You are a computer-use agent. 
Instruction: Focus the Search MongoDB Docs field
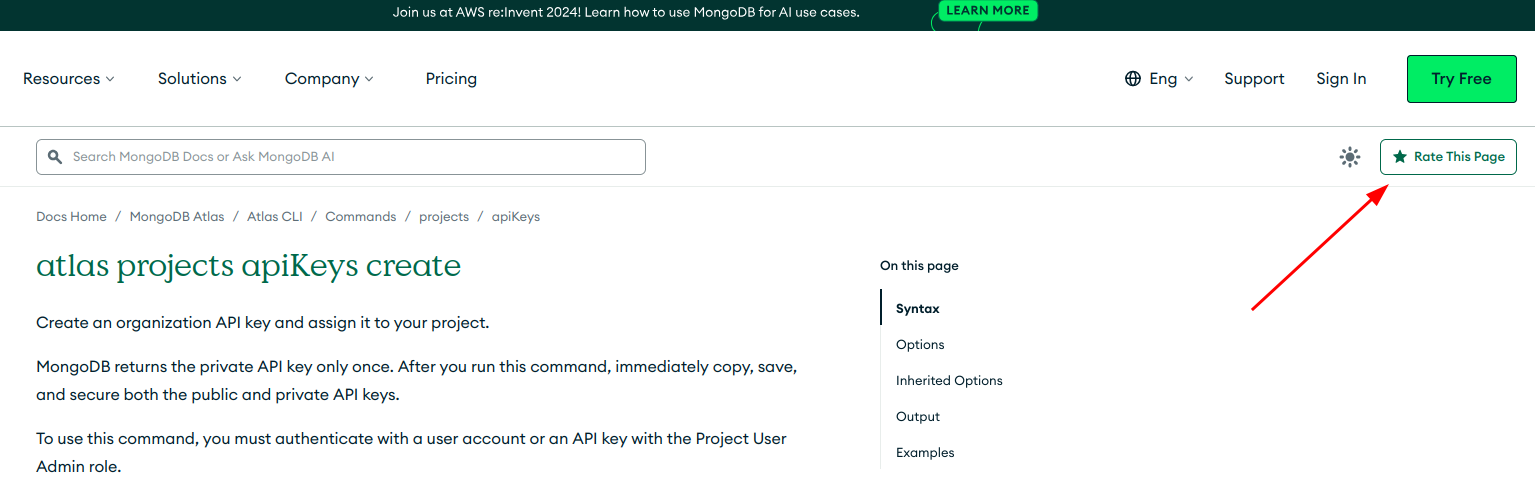pyautogui.click(x=350, y=157)
